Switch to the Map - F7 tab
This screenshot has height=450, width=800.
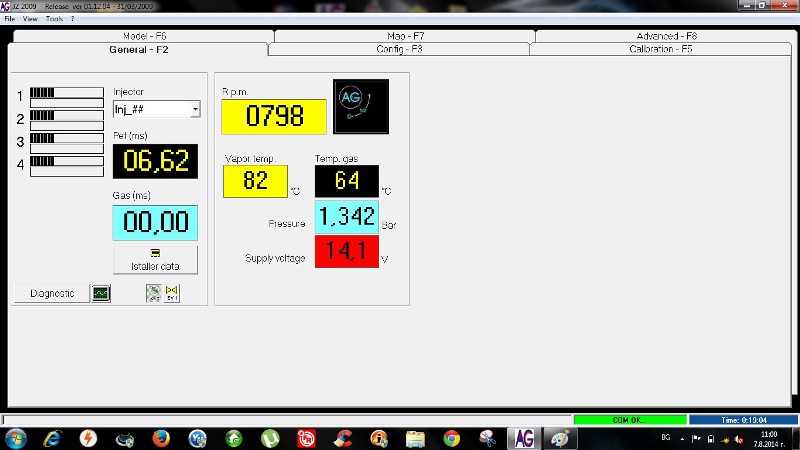[x=405, y=36]
